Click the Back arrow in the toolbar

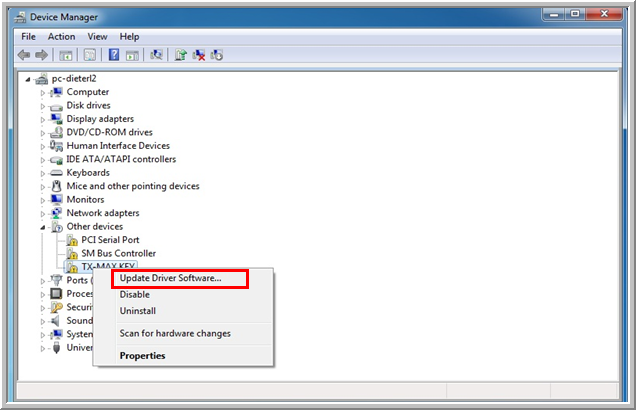[23, 55]
